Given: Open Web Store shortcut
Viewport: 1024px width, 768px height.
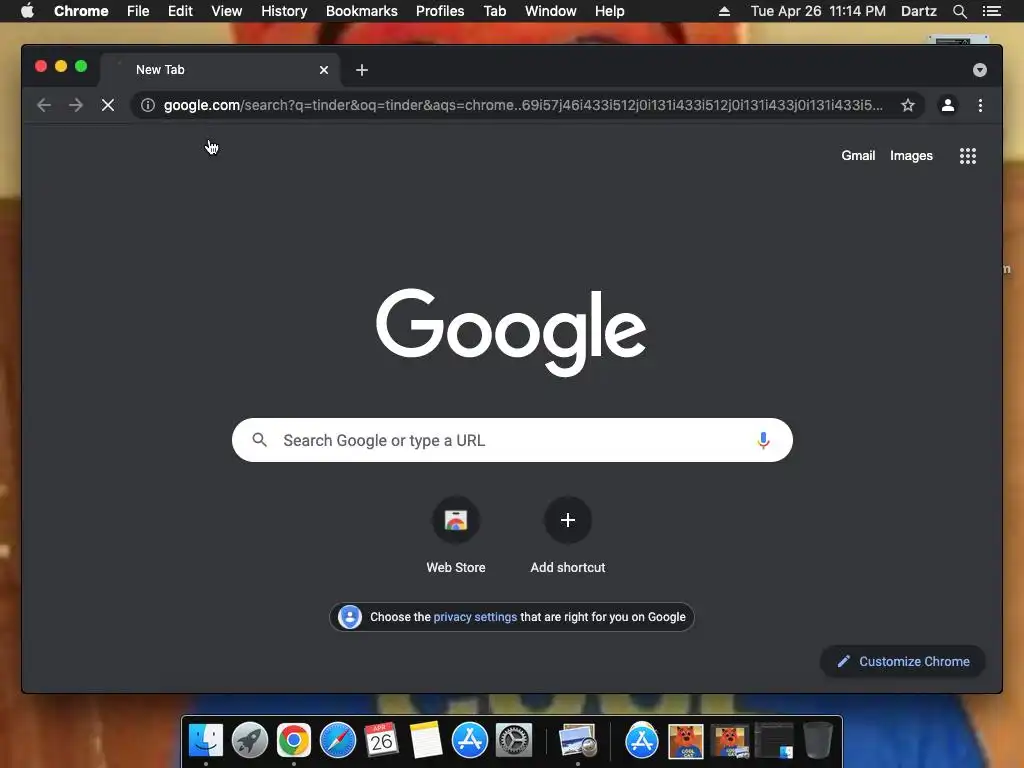Looking at the screenshot, I should 456,536.
